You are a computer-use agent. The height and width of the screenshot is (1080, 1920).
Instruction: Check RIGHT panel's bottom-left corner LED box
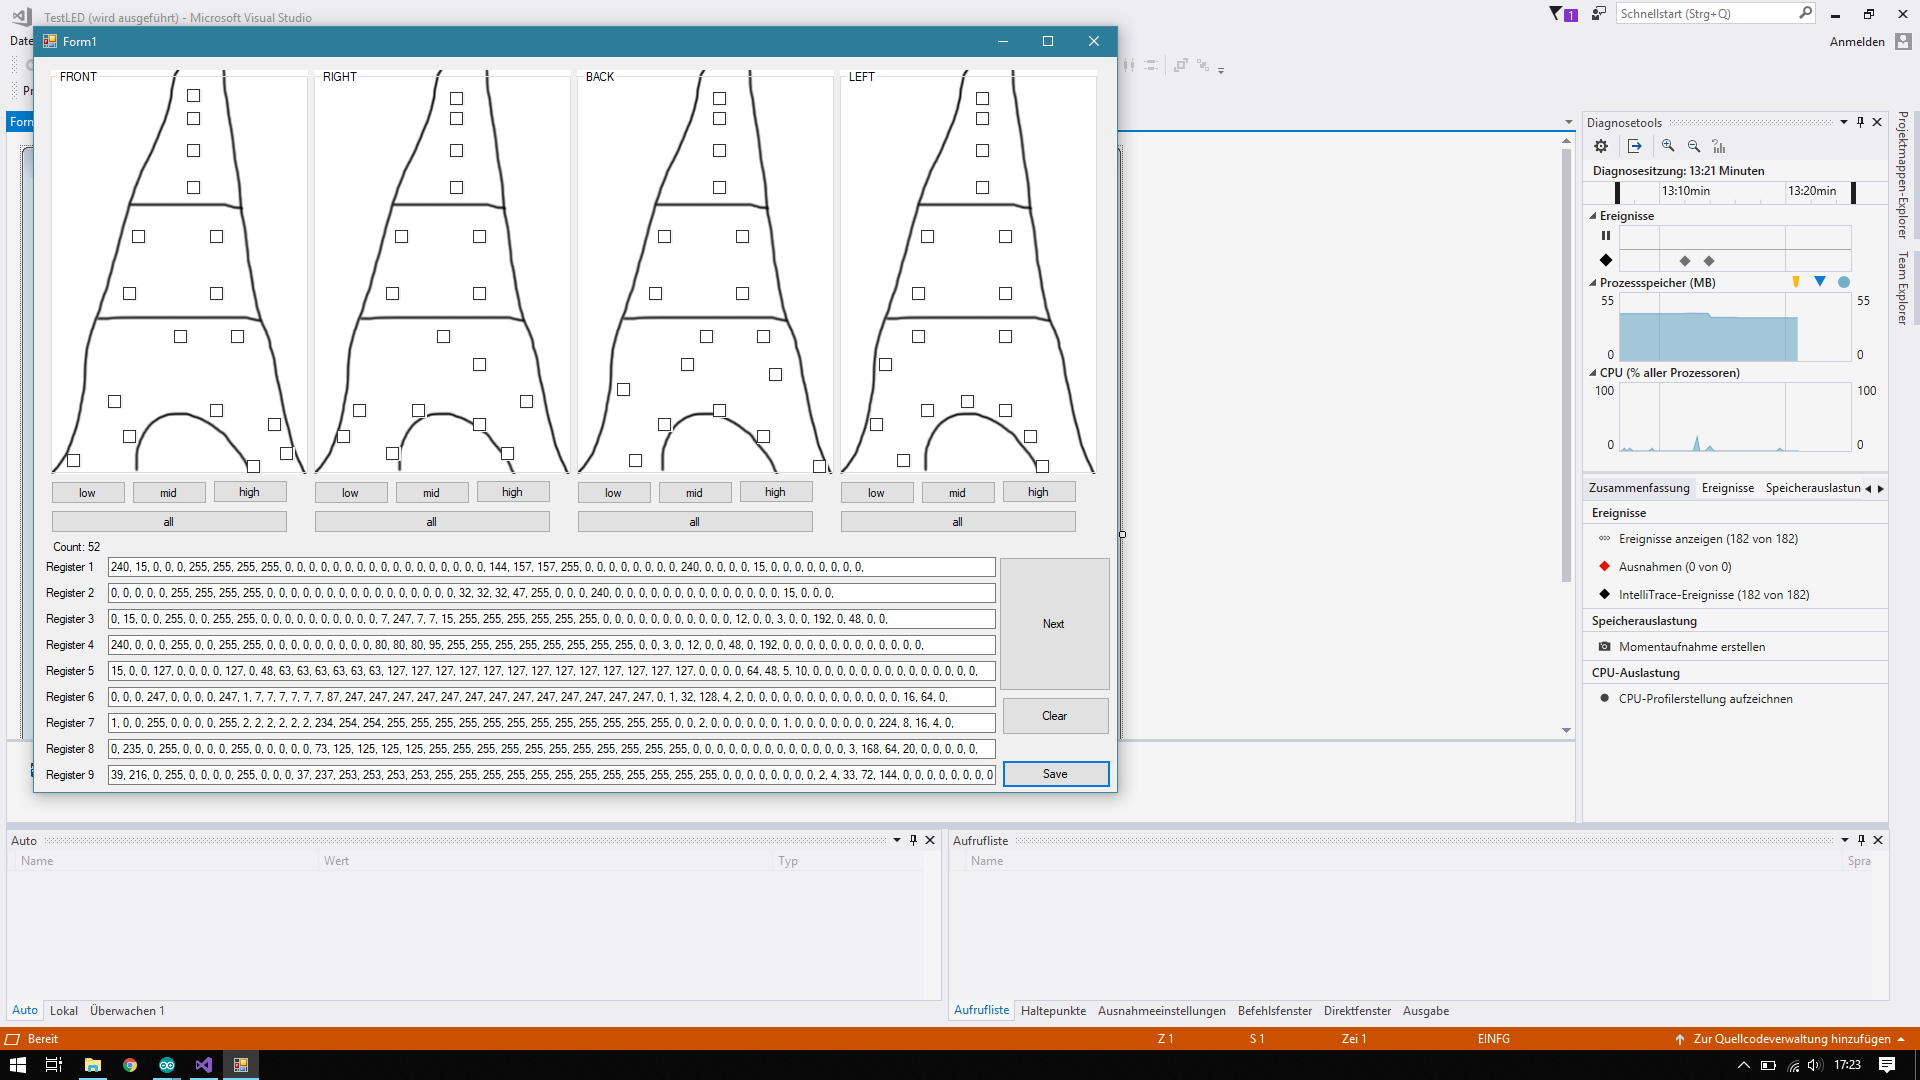point(344,437)
